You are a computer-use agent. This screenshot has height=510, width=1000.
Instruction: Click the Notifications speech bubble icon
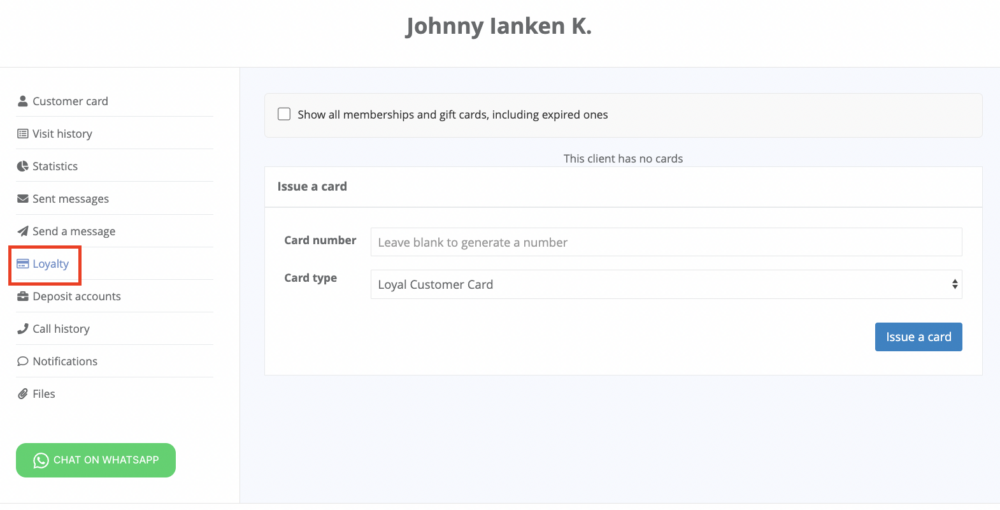point(22,361)
